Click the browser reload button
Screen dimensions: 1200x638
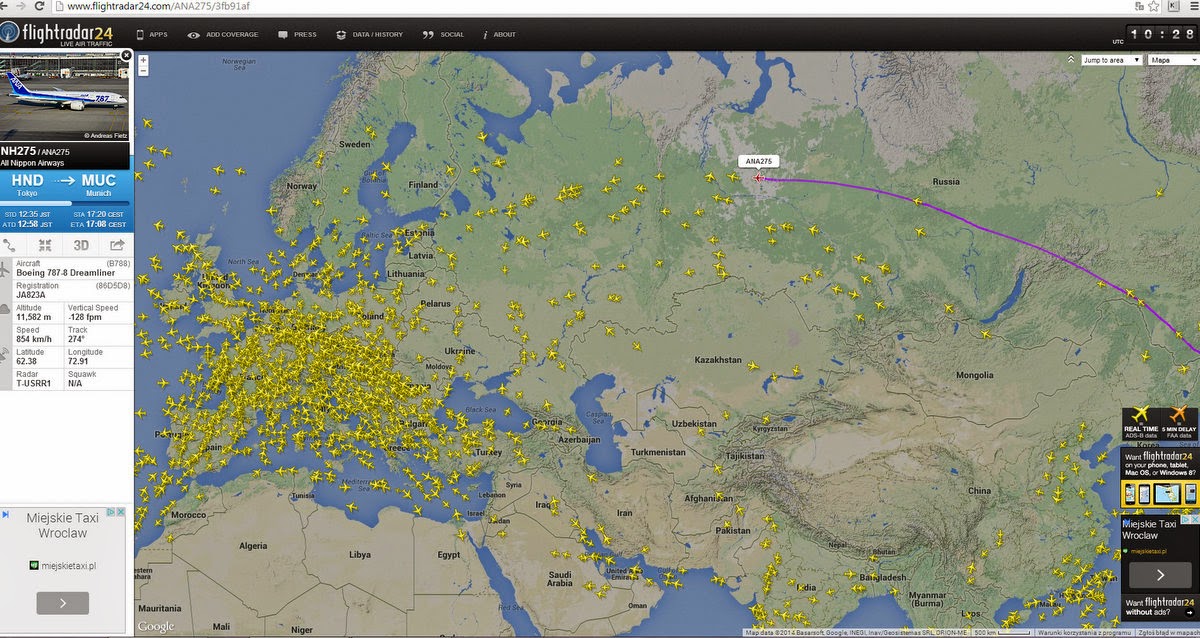click(x=39, y=7)
